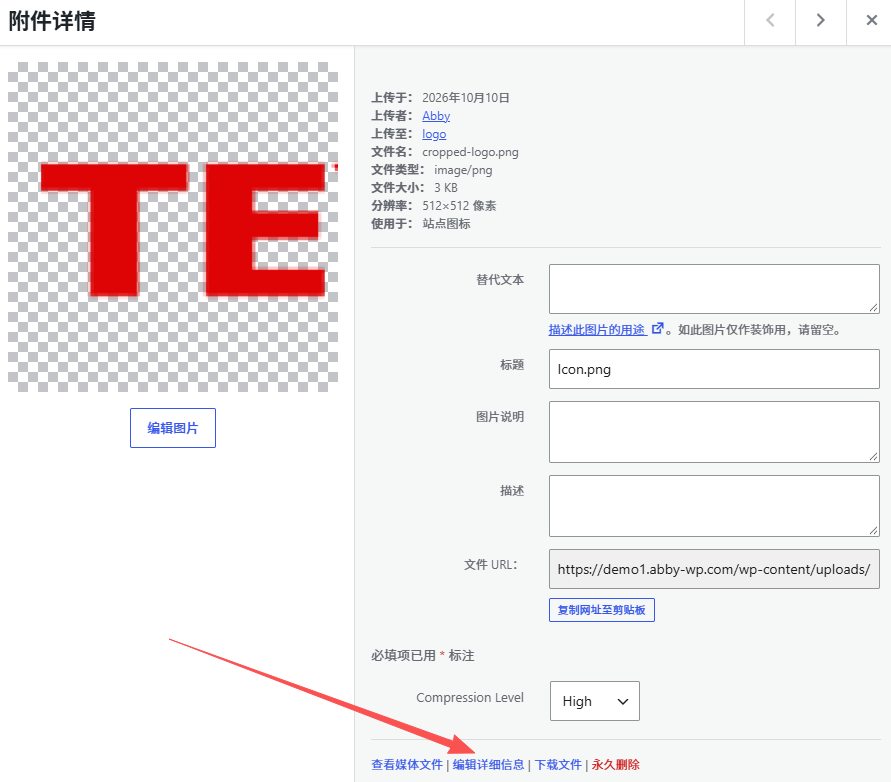Click the 附件详情 dialog title
Viewport: 891px width, 782px height.
(x=52, y=22)
